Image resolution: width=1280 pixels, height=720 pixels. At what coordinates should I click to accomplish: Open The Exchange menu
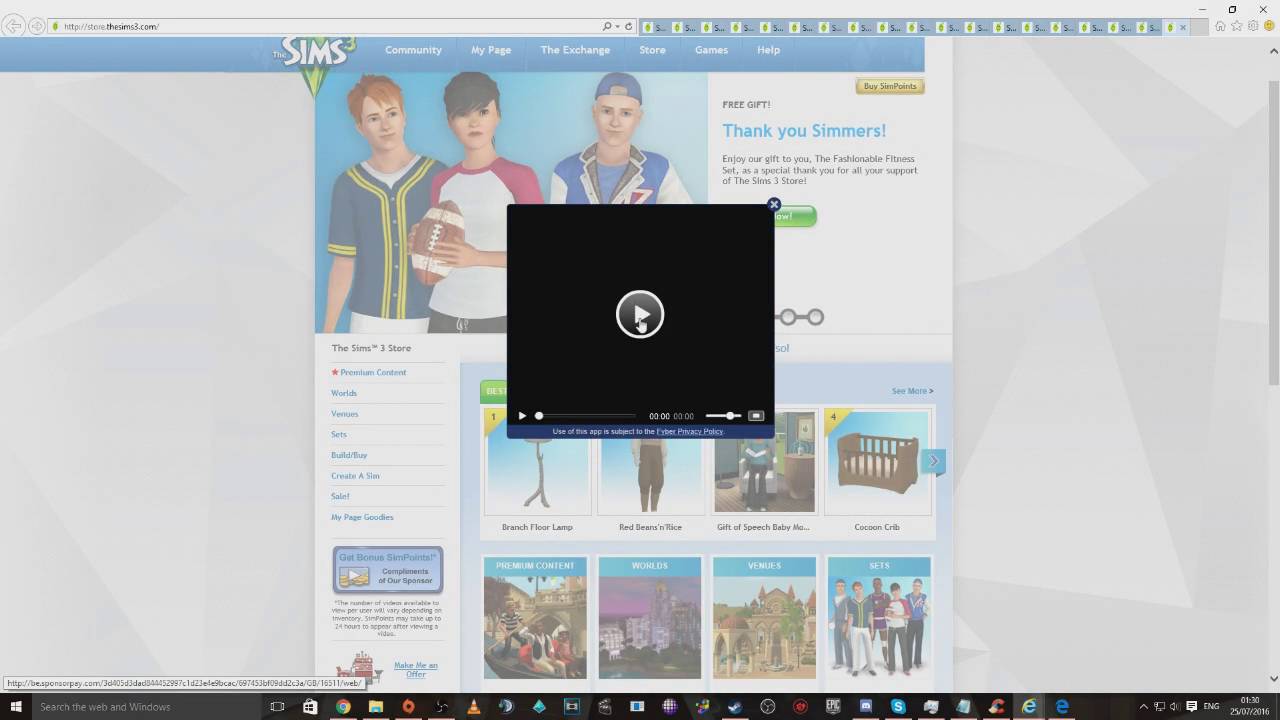tap(575, 50)
